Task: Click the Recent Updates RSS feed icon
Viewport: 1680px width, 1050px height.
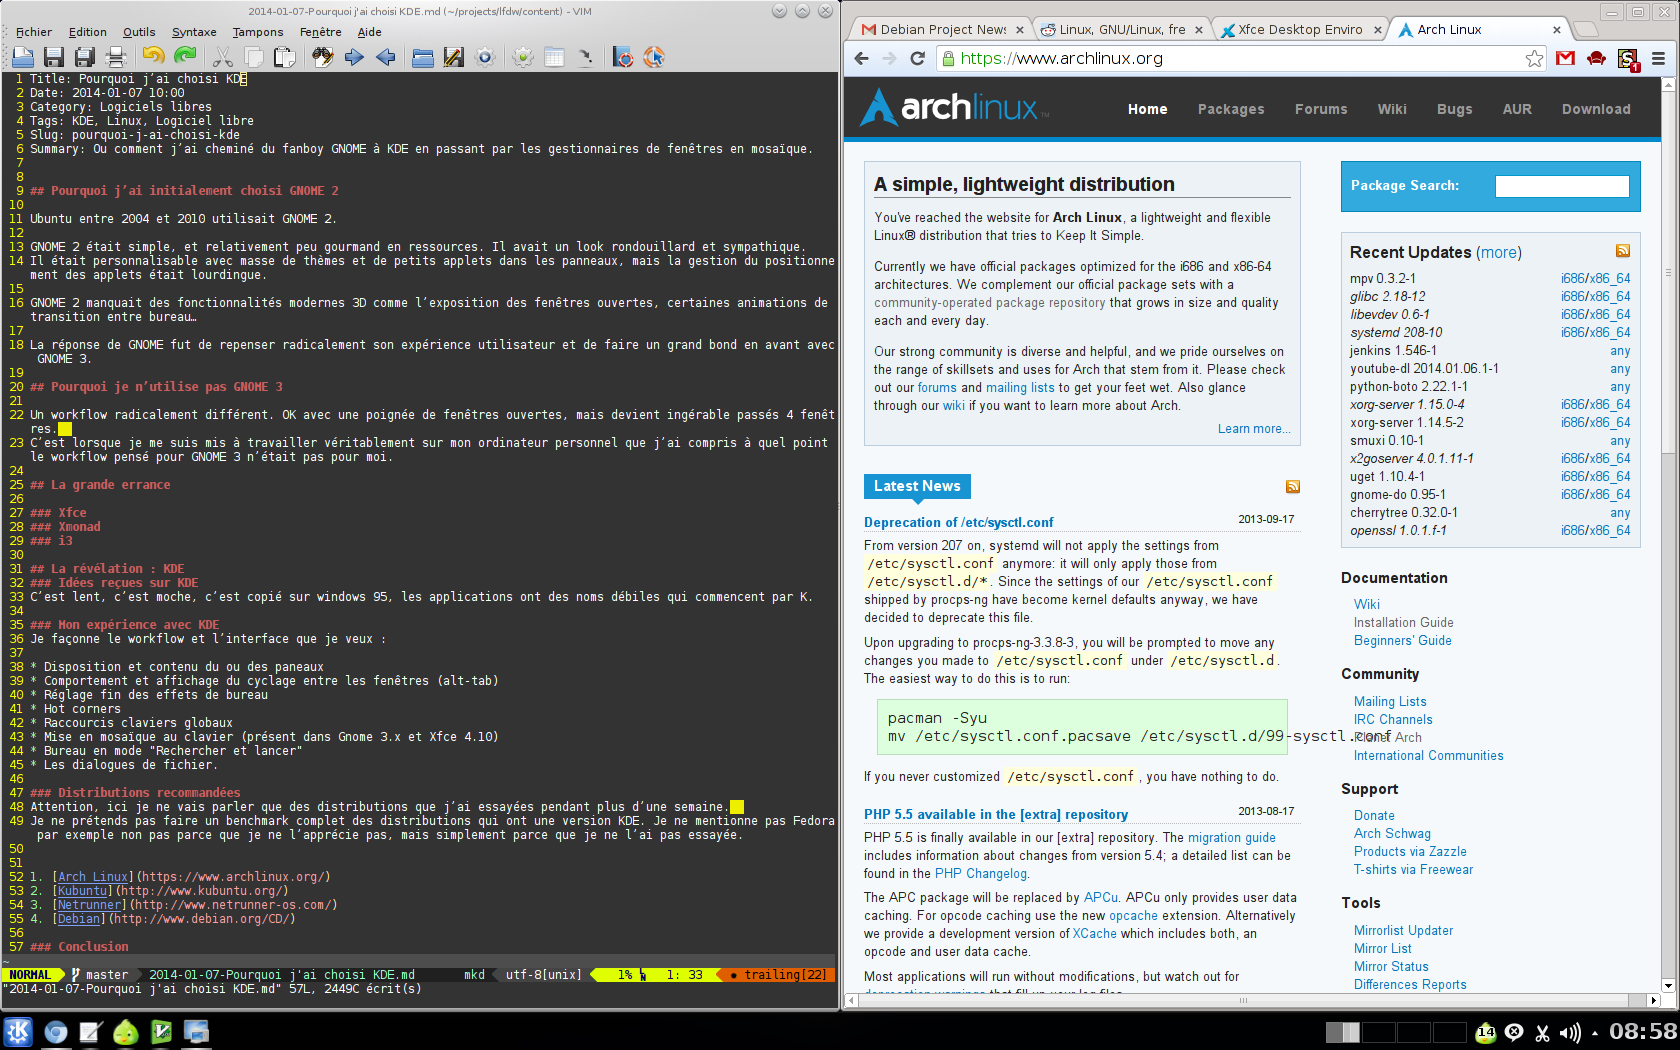Action: click(x=1623, y=251)
